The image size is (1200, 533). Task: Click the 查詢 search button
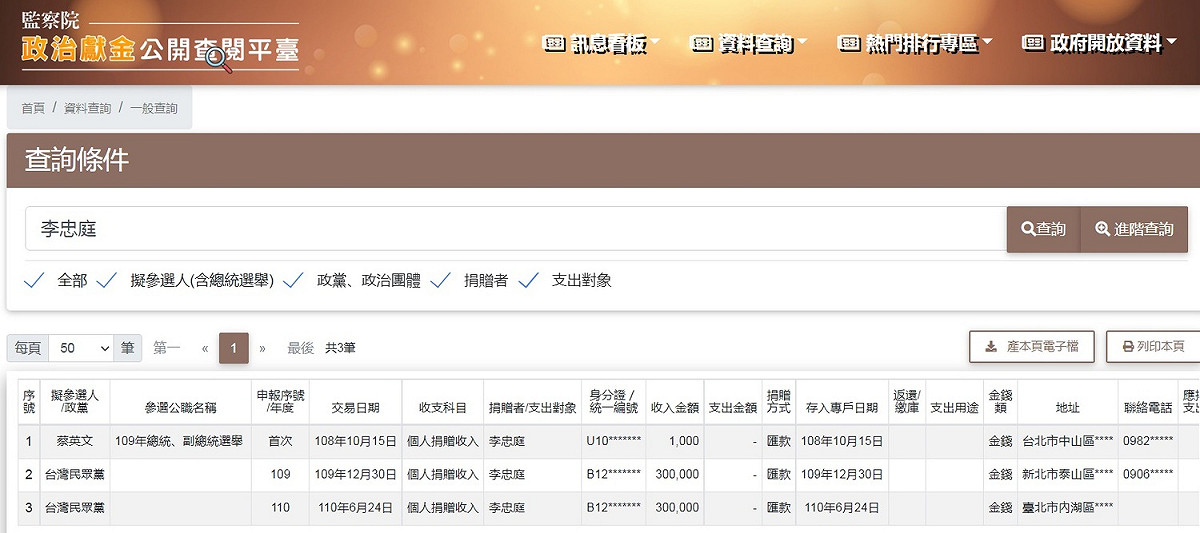pos(1043,229)
